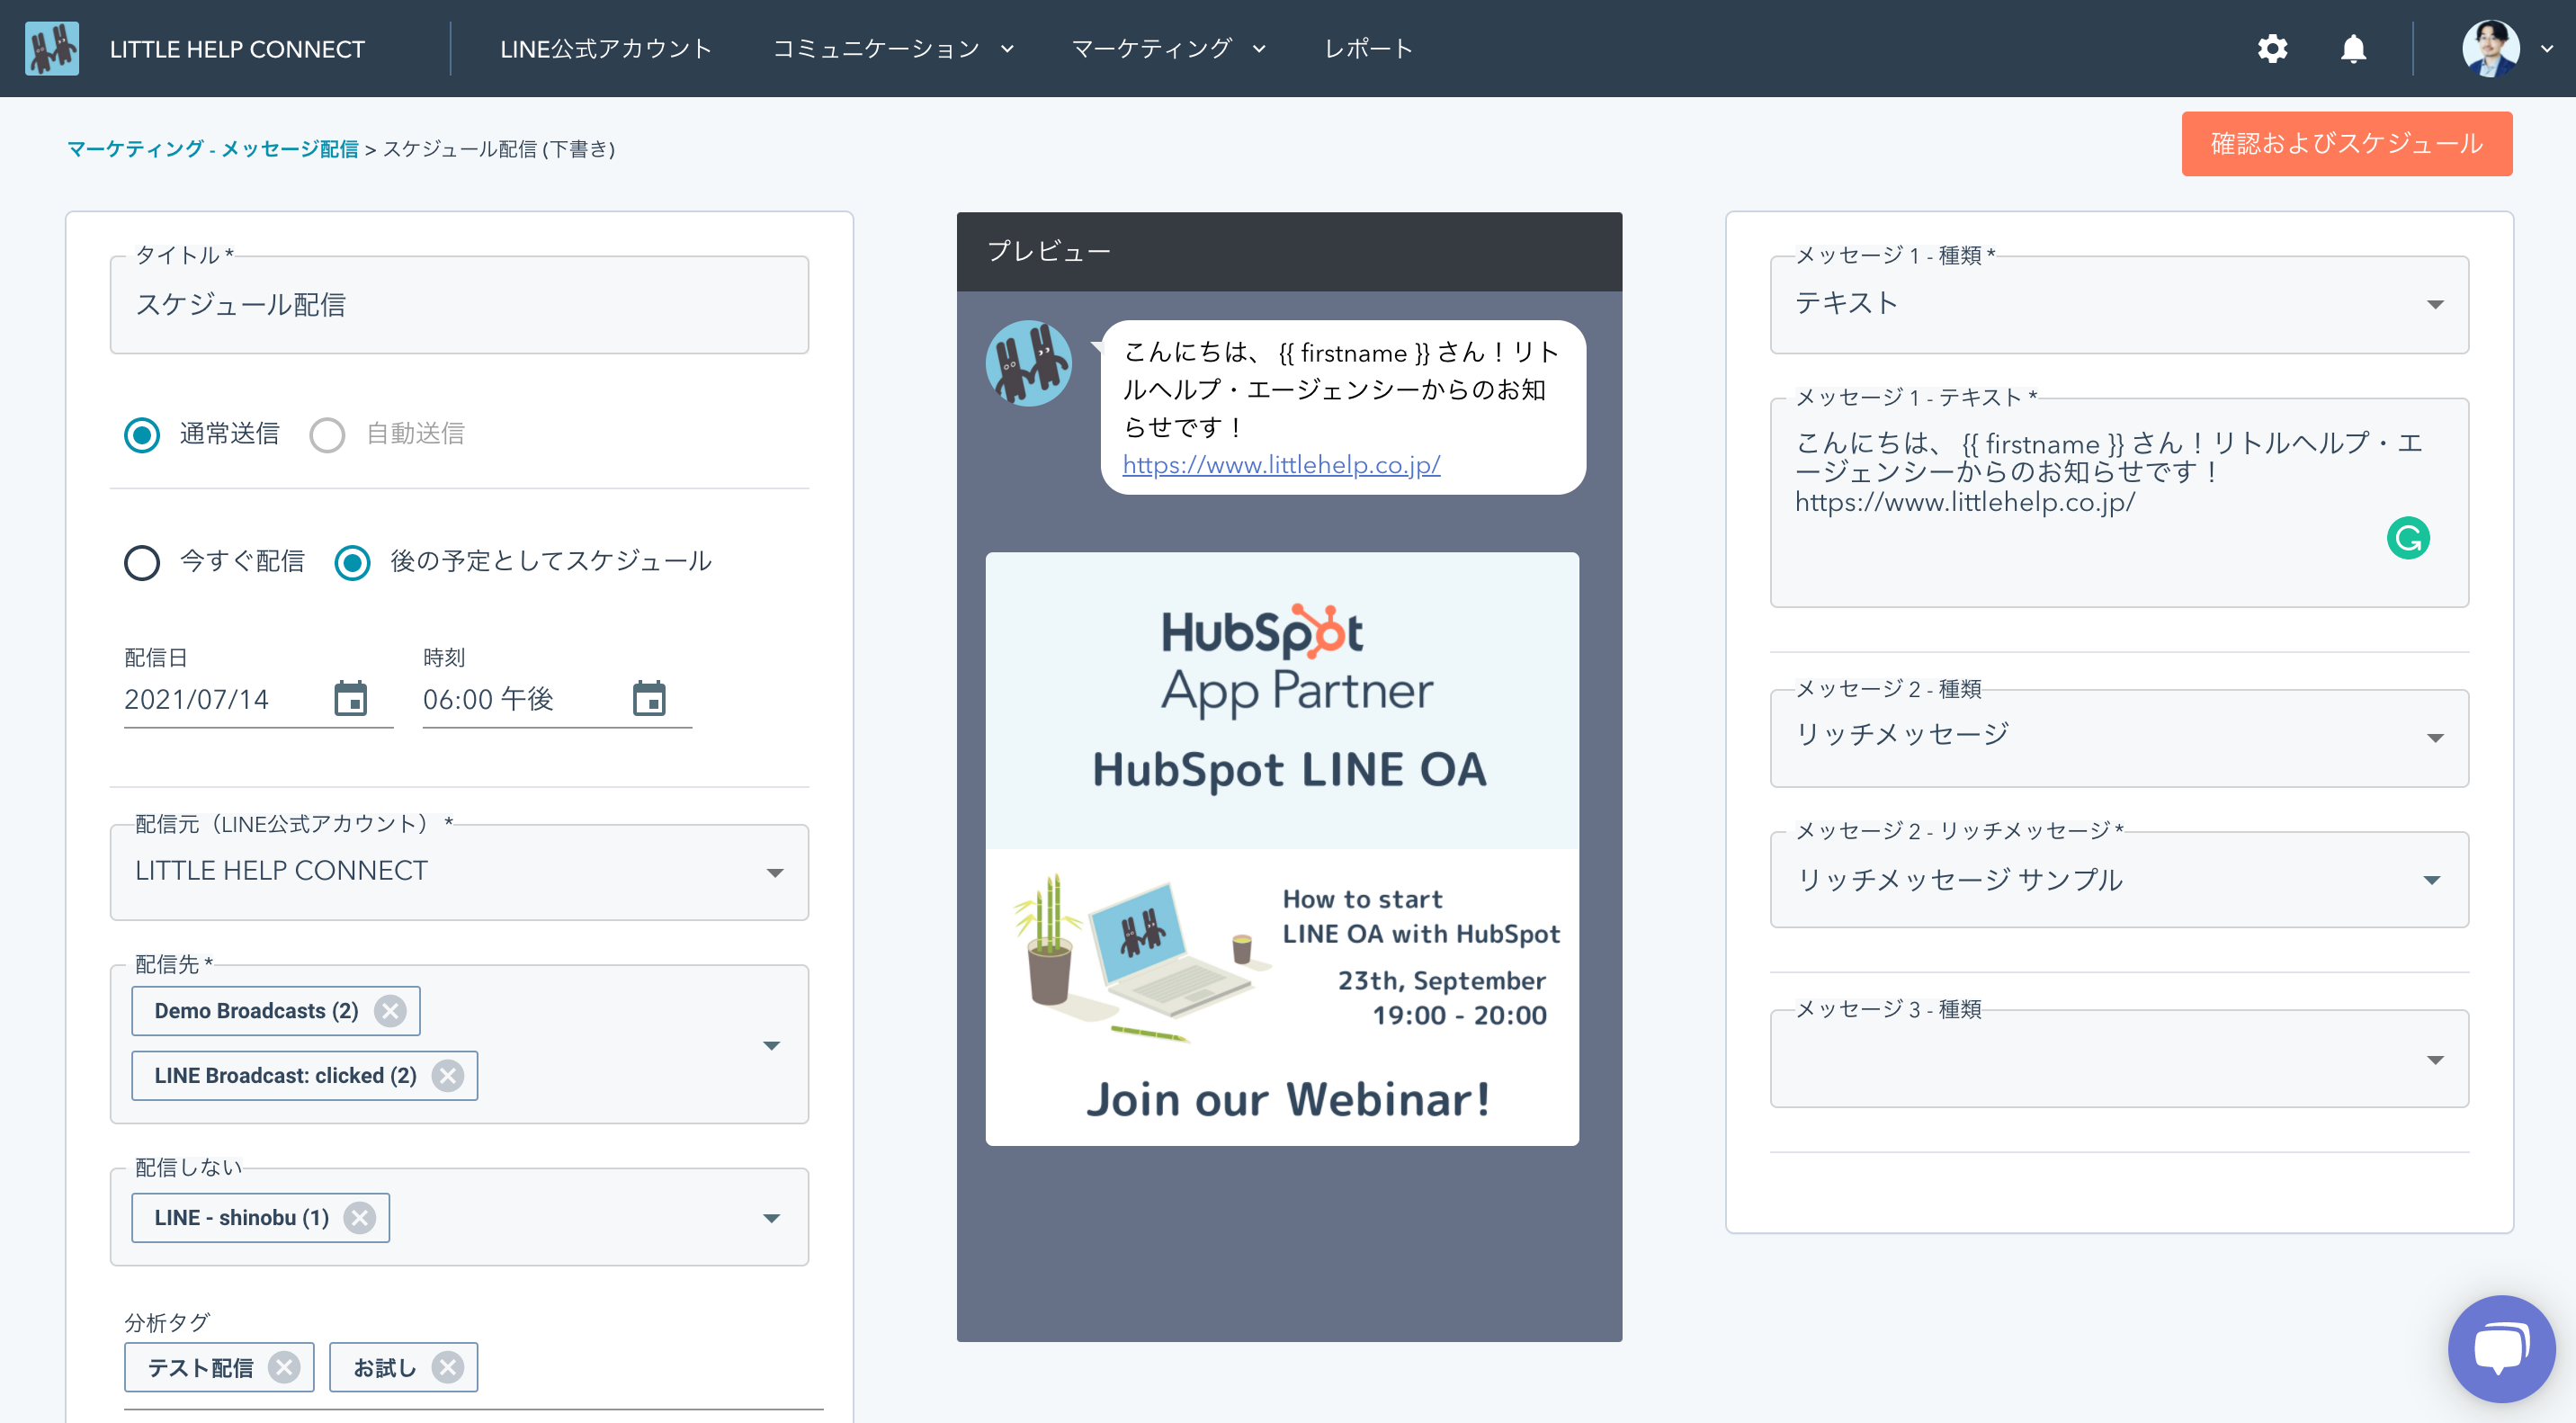This screenshot has height=1423, width=2576.
Task: Open メッセージ 2 - リッチメッセージ dropdown
Action: click(2119, 880)
